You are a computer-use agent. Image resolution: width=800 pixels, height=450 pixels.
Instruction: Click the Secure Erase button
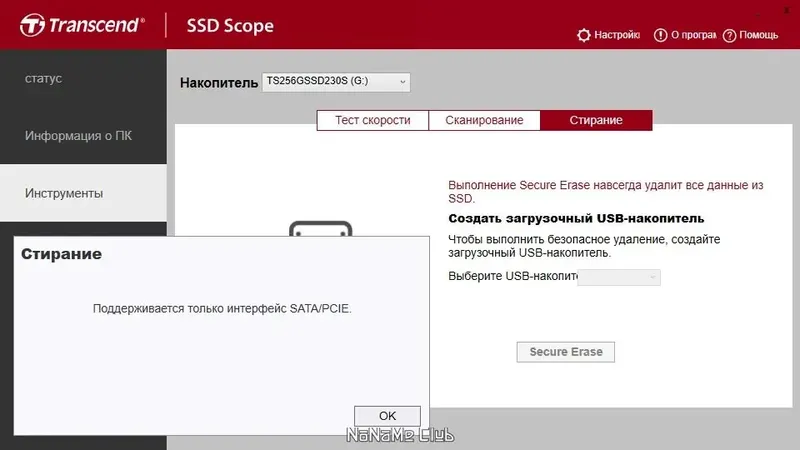pos(565,352)
